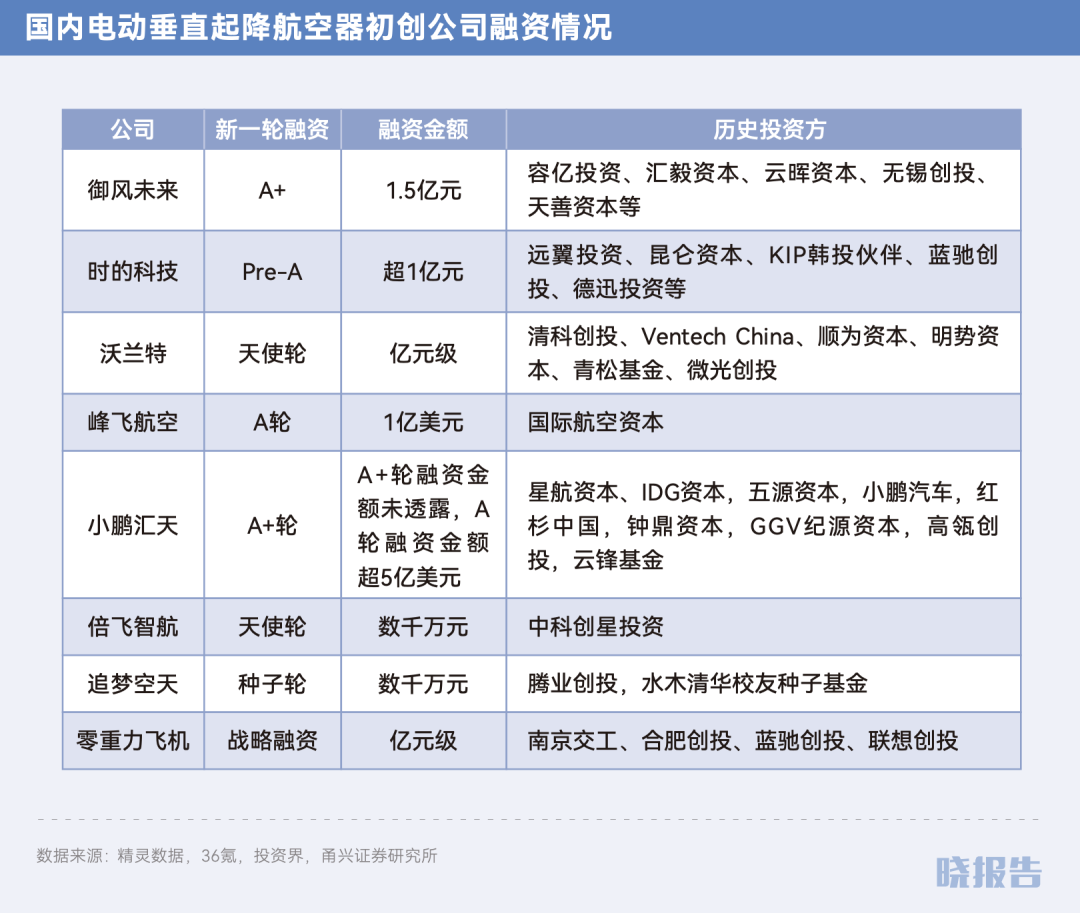Select the 中科创星投资 investor cell
Image resolution: width=1080 pixels, height=913 pixels.
[x=596, y=627]
